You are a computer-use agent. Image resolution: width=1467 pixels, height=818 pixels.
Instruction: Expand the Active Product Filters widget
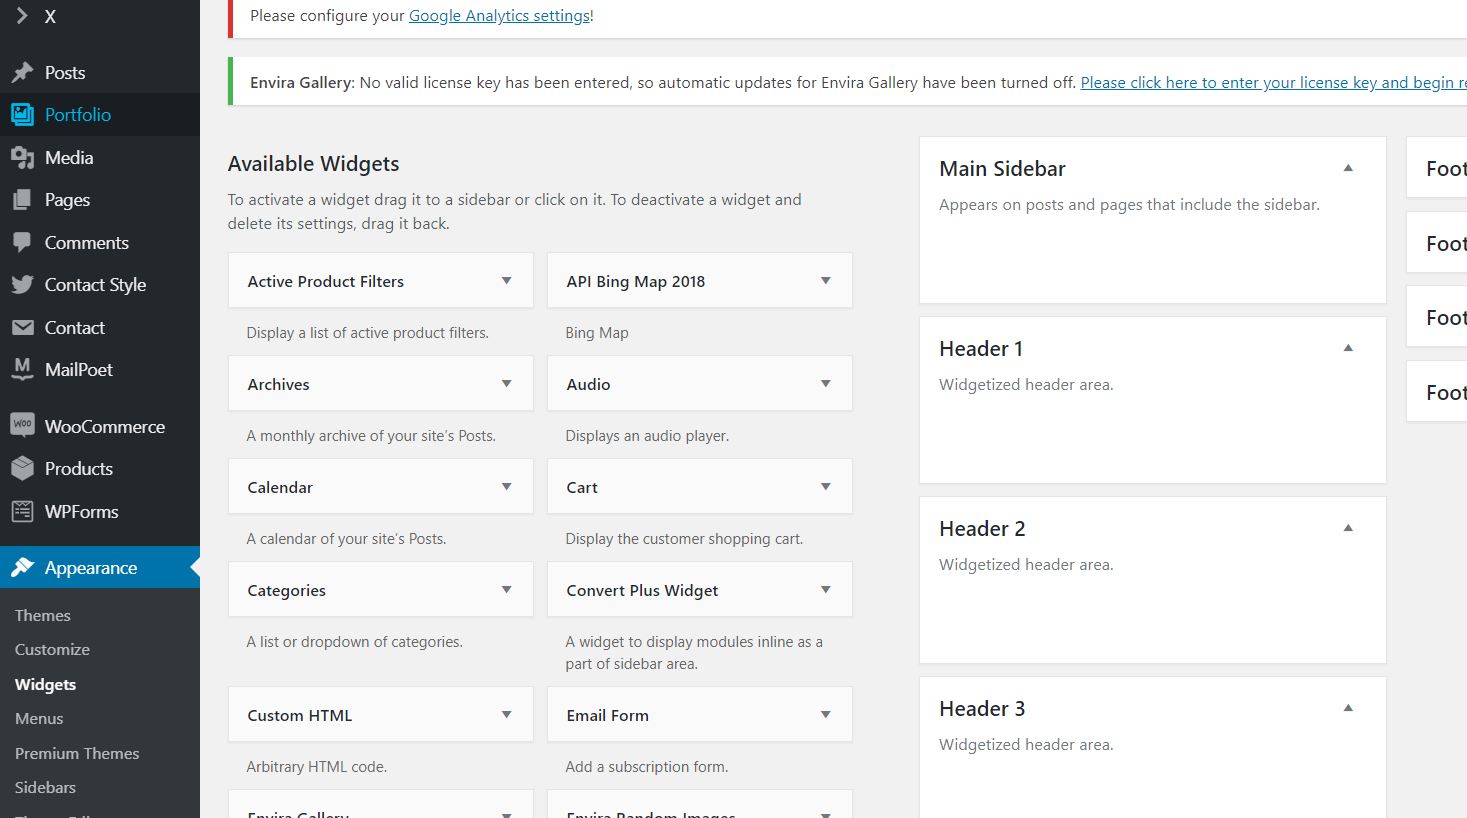507,281
